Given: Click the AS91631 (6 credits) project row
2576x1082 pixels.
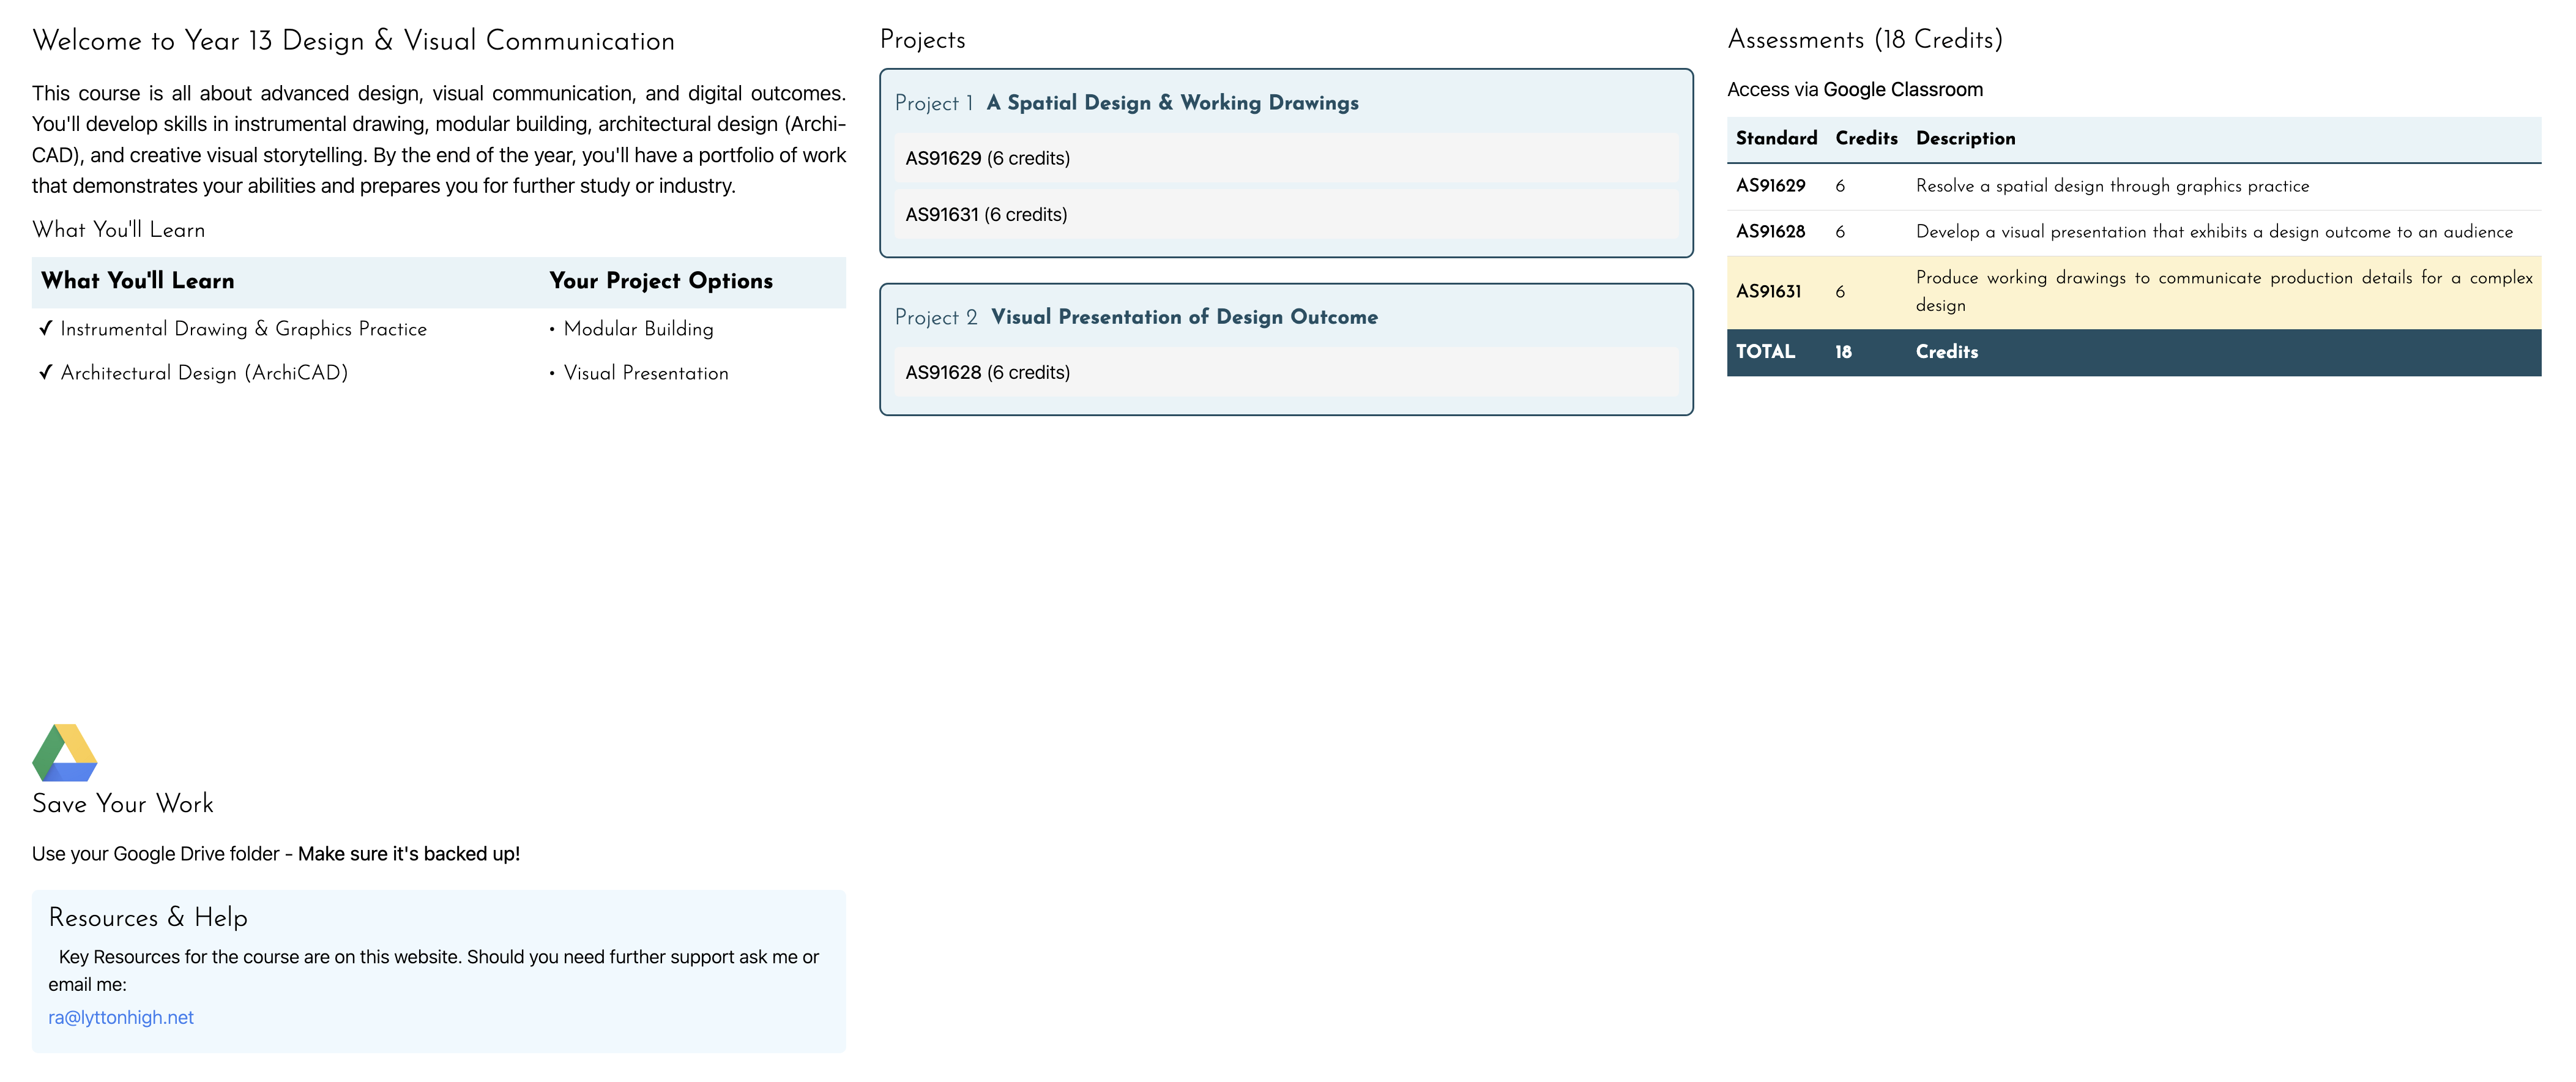Looking at the screenshot, I should click(1286, 214).
